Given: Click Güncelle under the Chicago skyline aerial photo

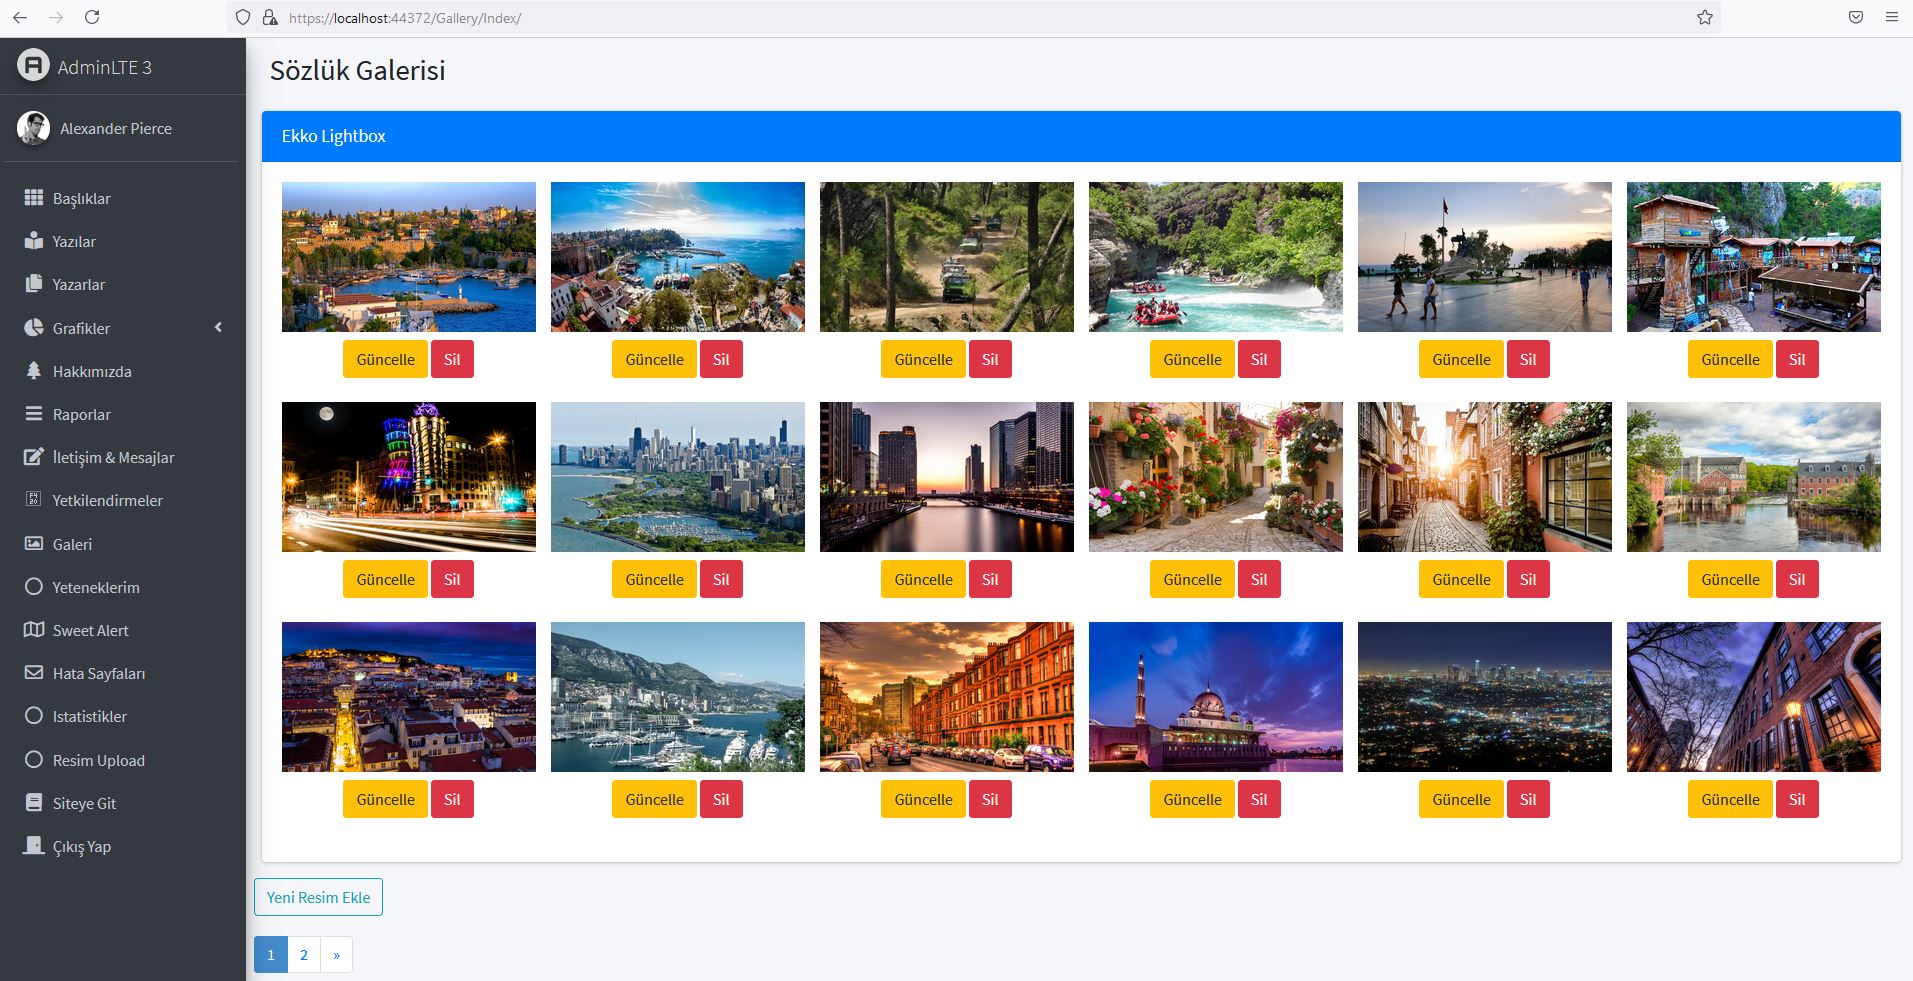Looking at the screenshot, I should (x=654, y=579).
